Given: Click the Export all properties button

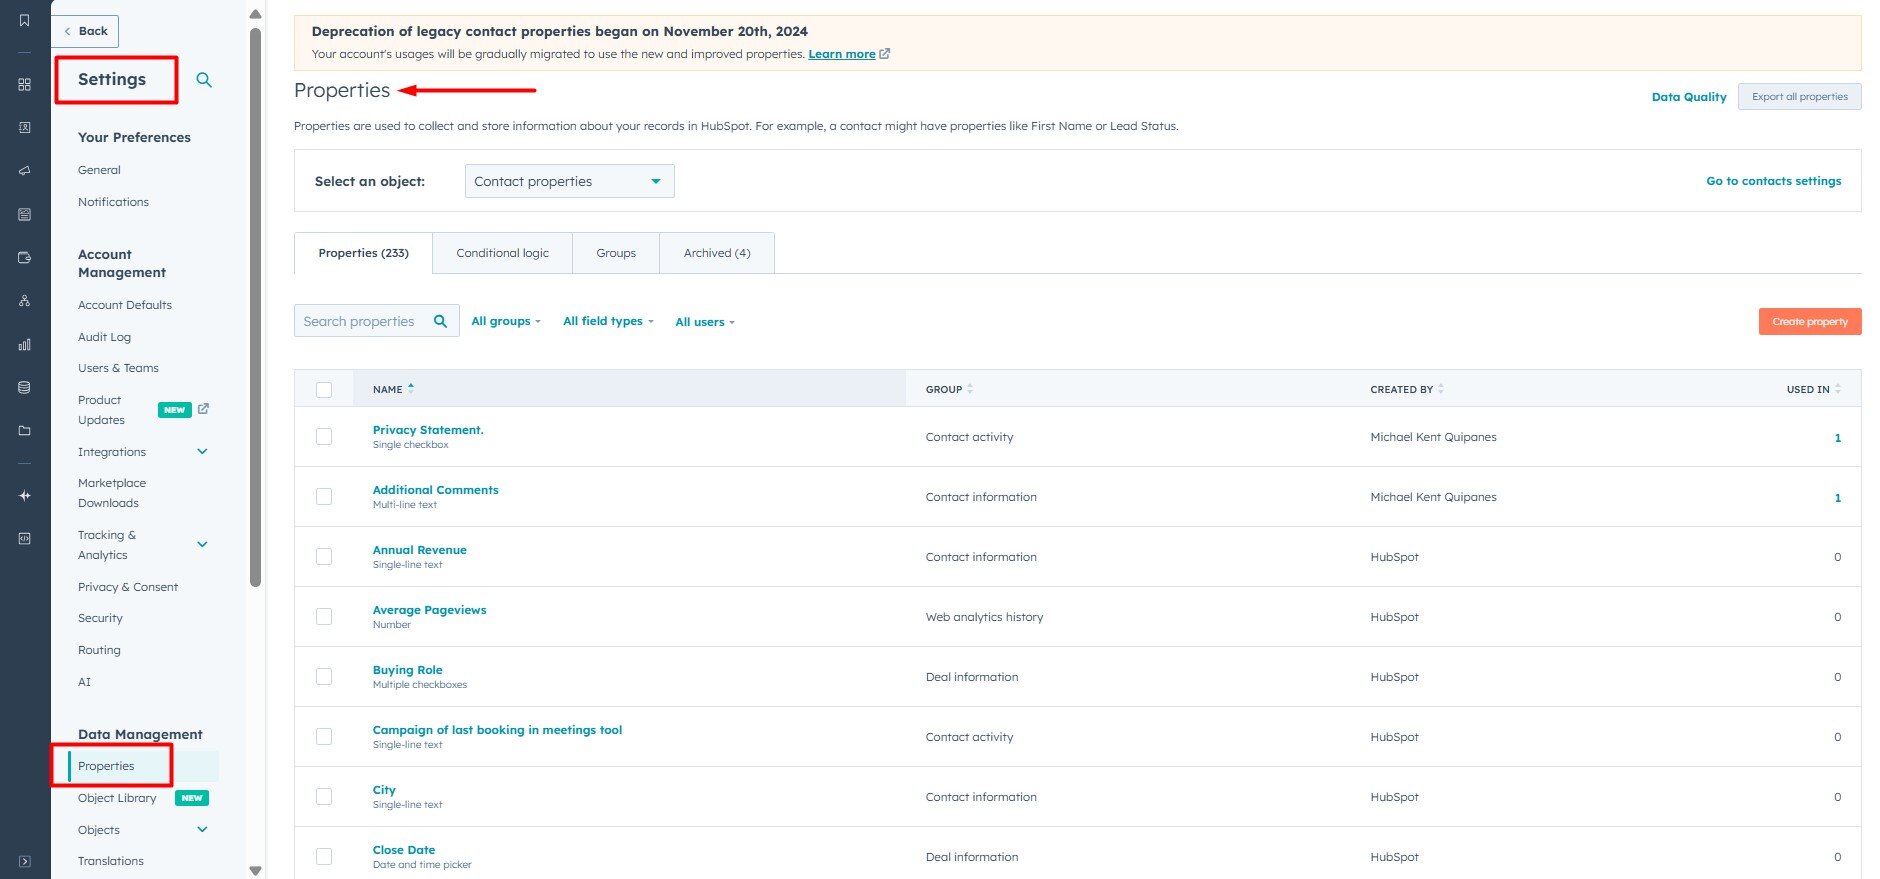Looking at the screenshot, I should [x=1799, y=97].
